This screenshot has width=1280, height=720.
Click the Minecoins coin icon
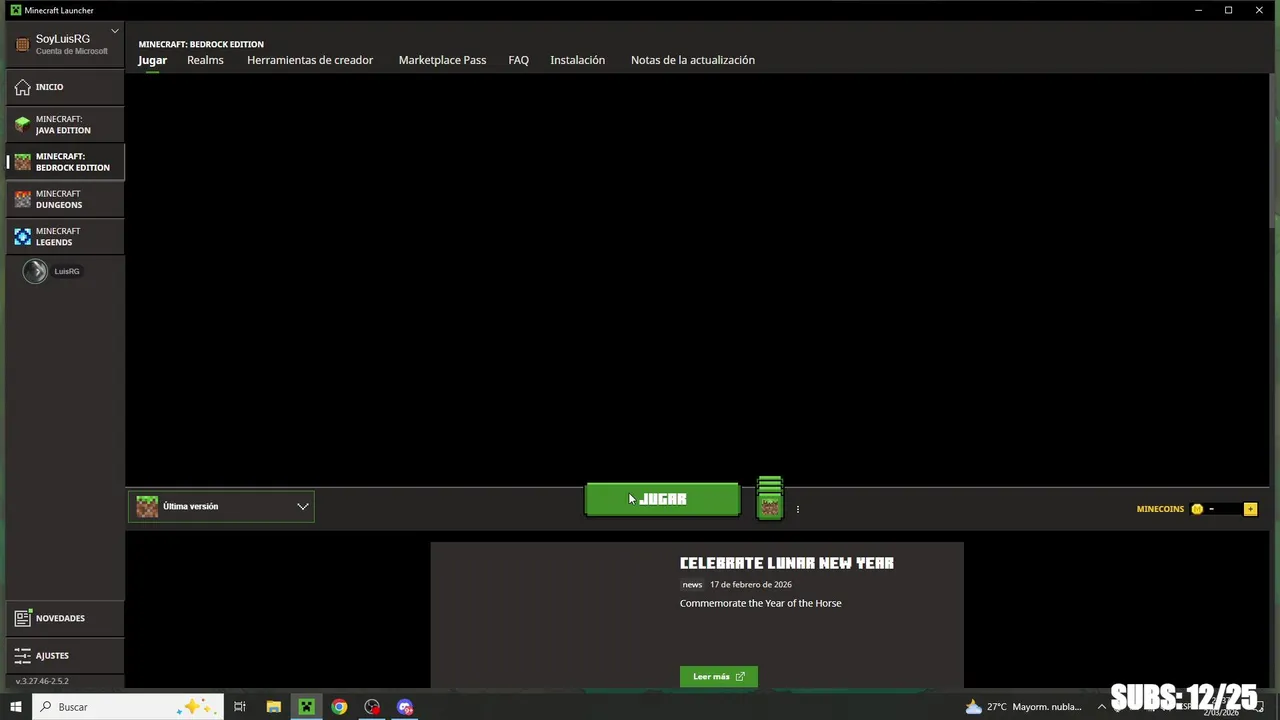(1197, 509)
